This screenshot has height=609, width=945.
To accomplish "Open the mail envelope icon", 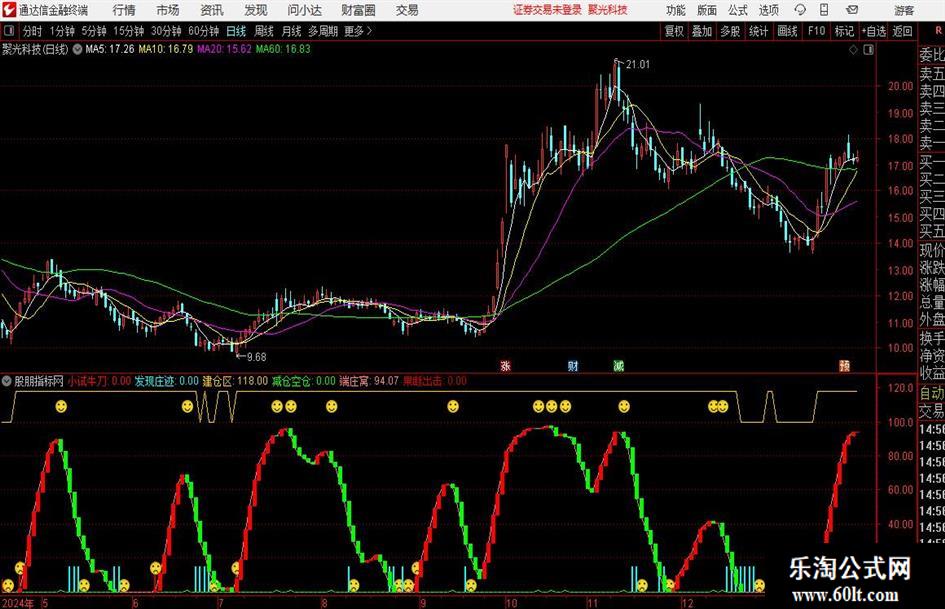I will click(x=852, y=10).
